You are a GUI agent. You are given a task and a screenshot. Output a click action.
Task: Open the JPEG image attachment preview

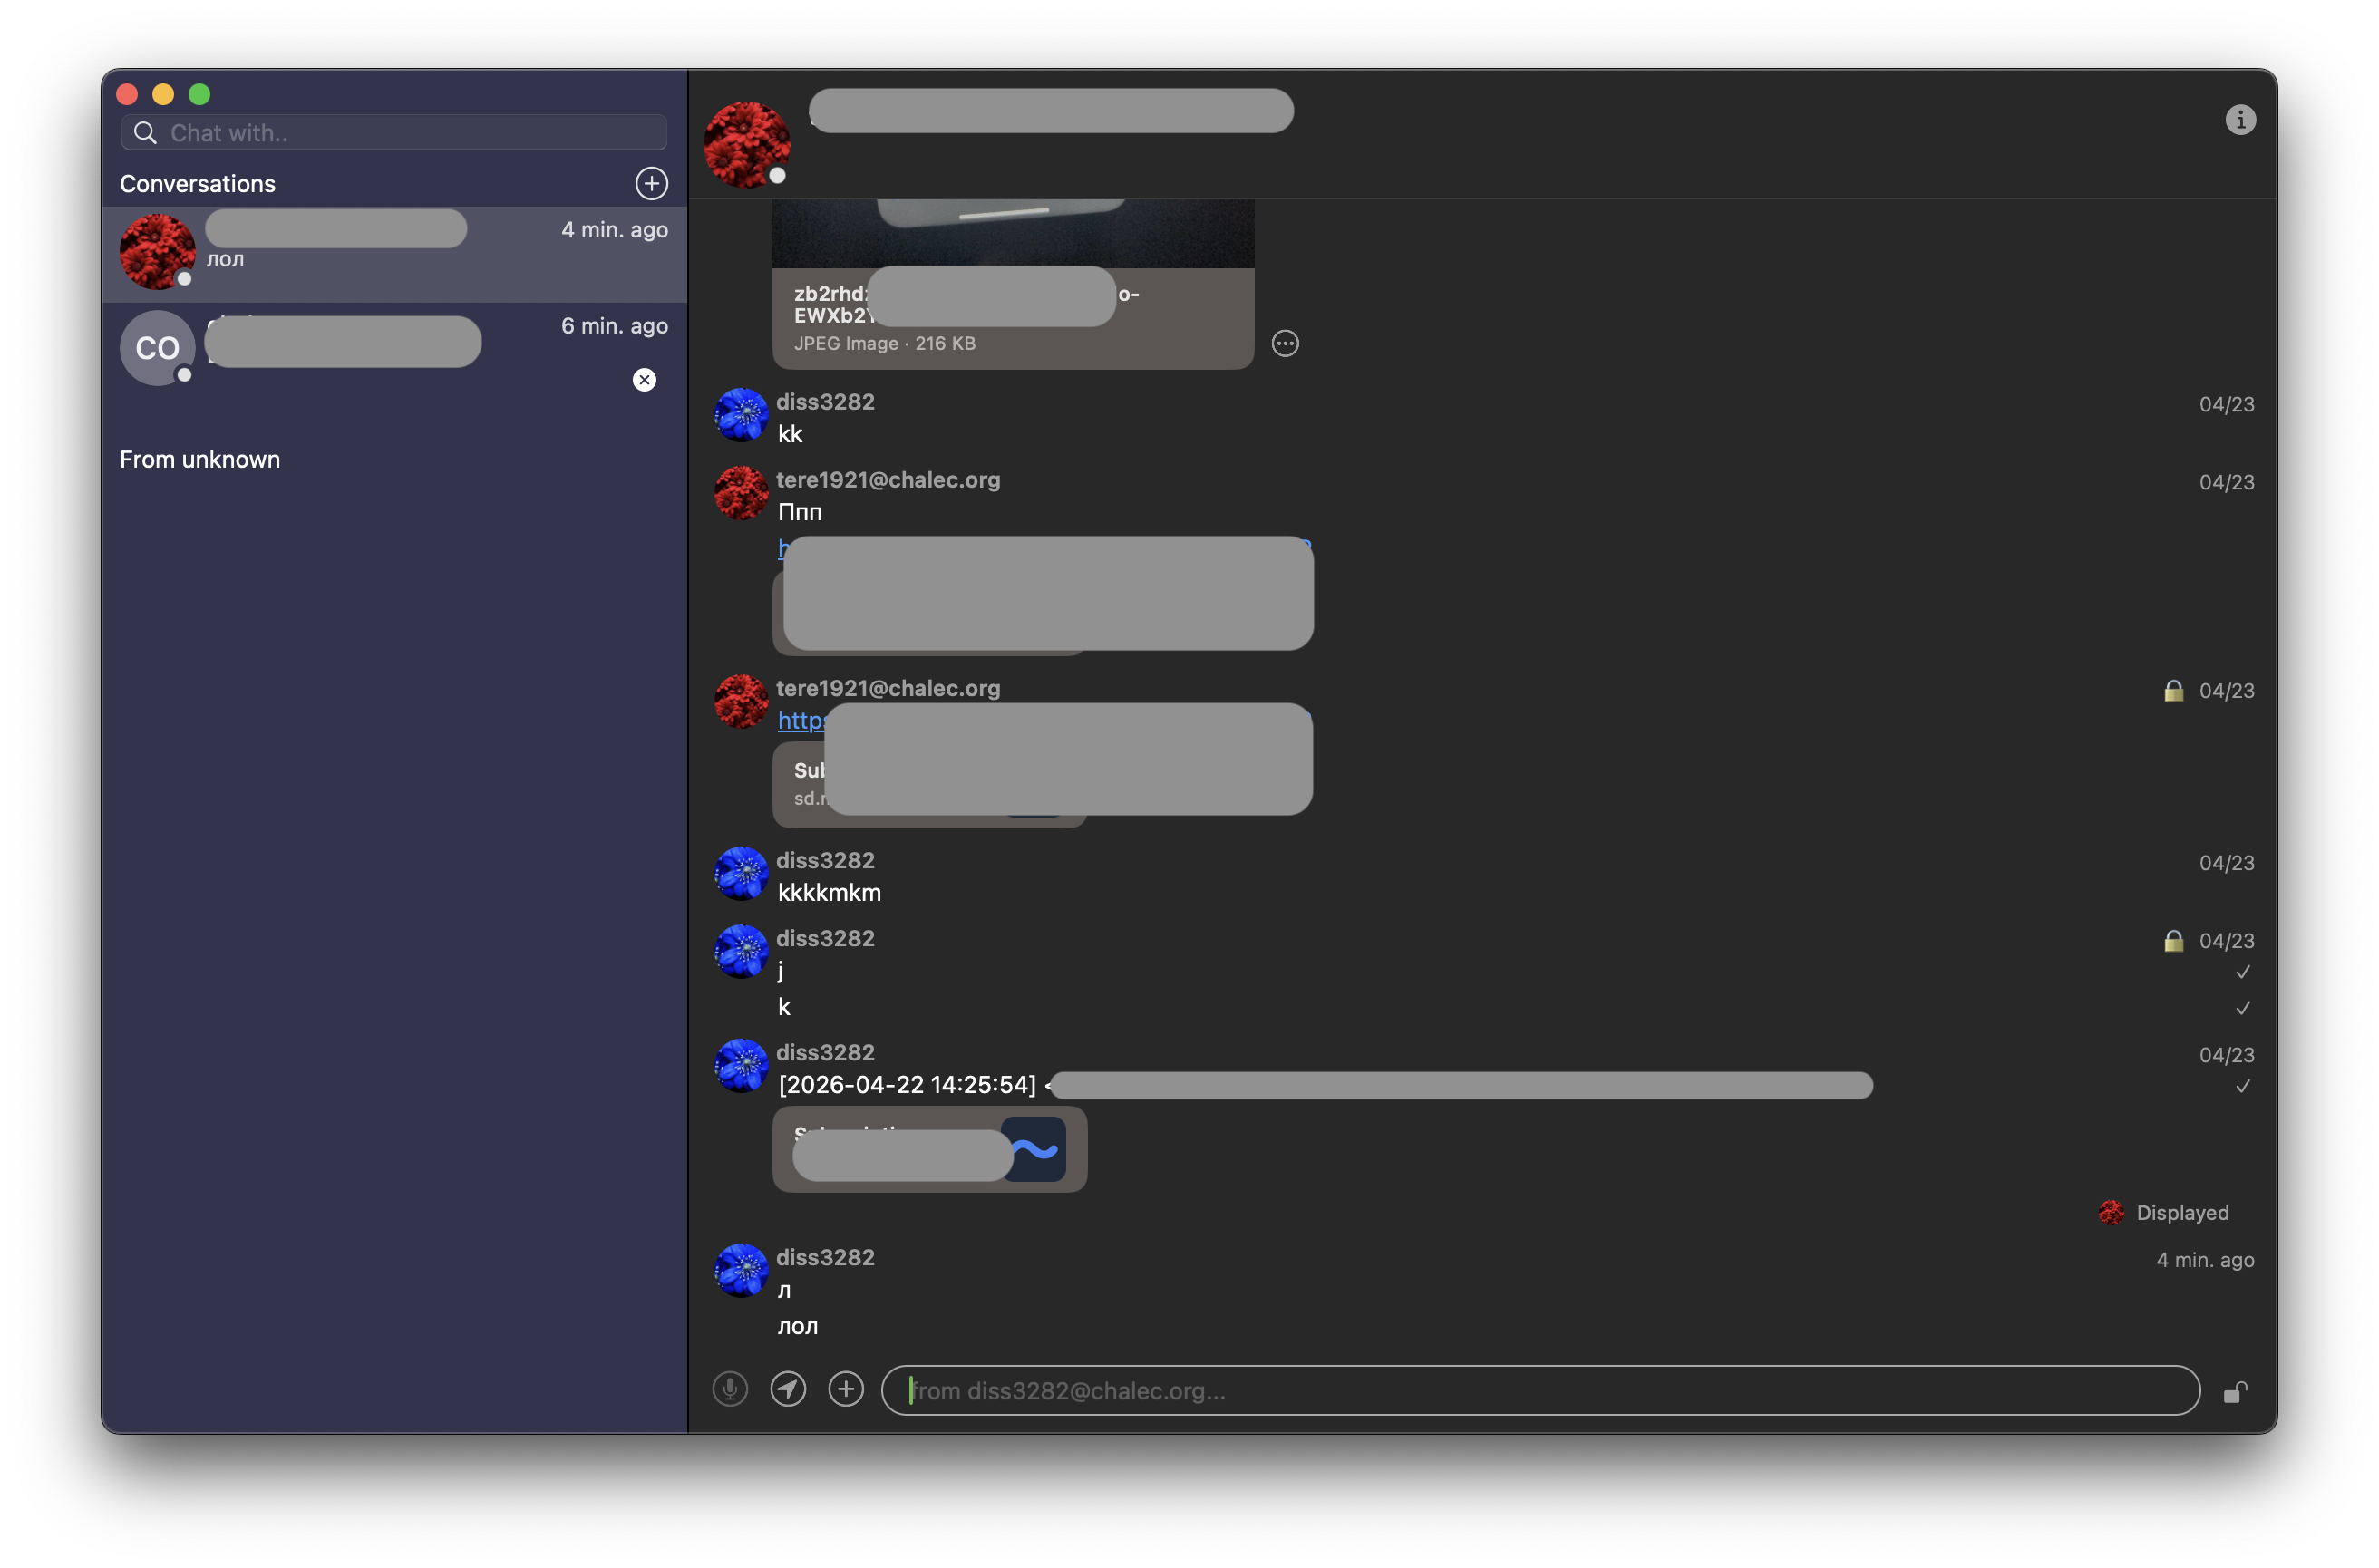coord(1012,284)
